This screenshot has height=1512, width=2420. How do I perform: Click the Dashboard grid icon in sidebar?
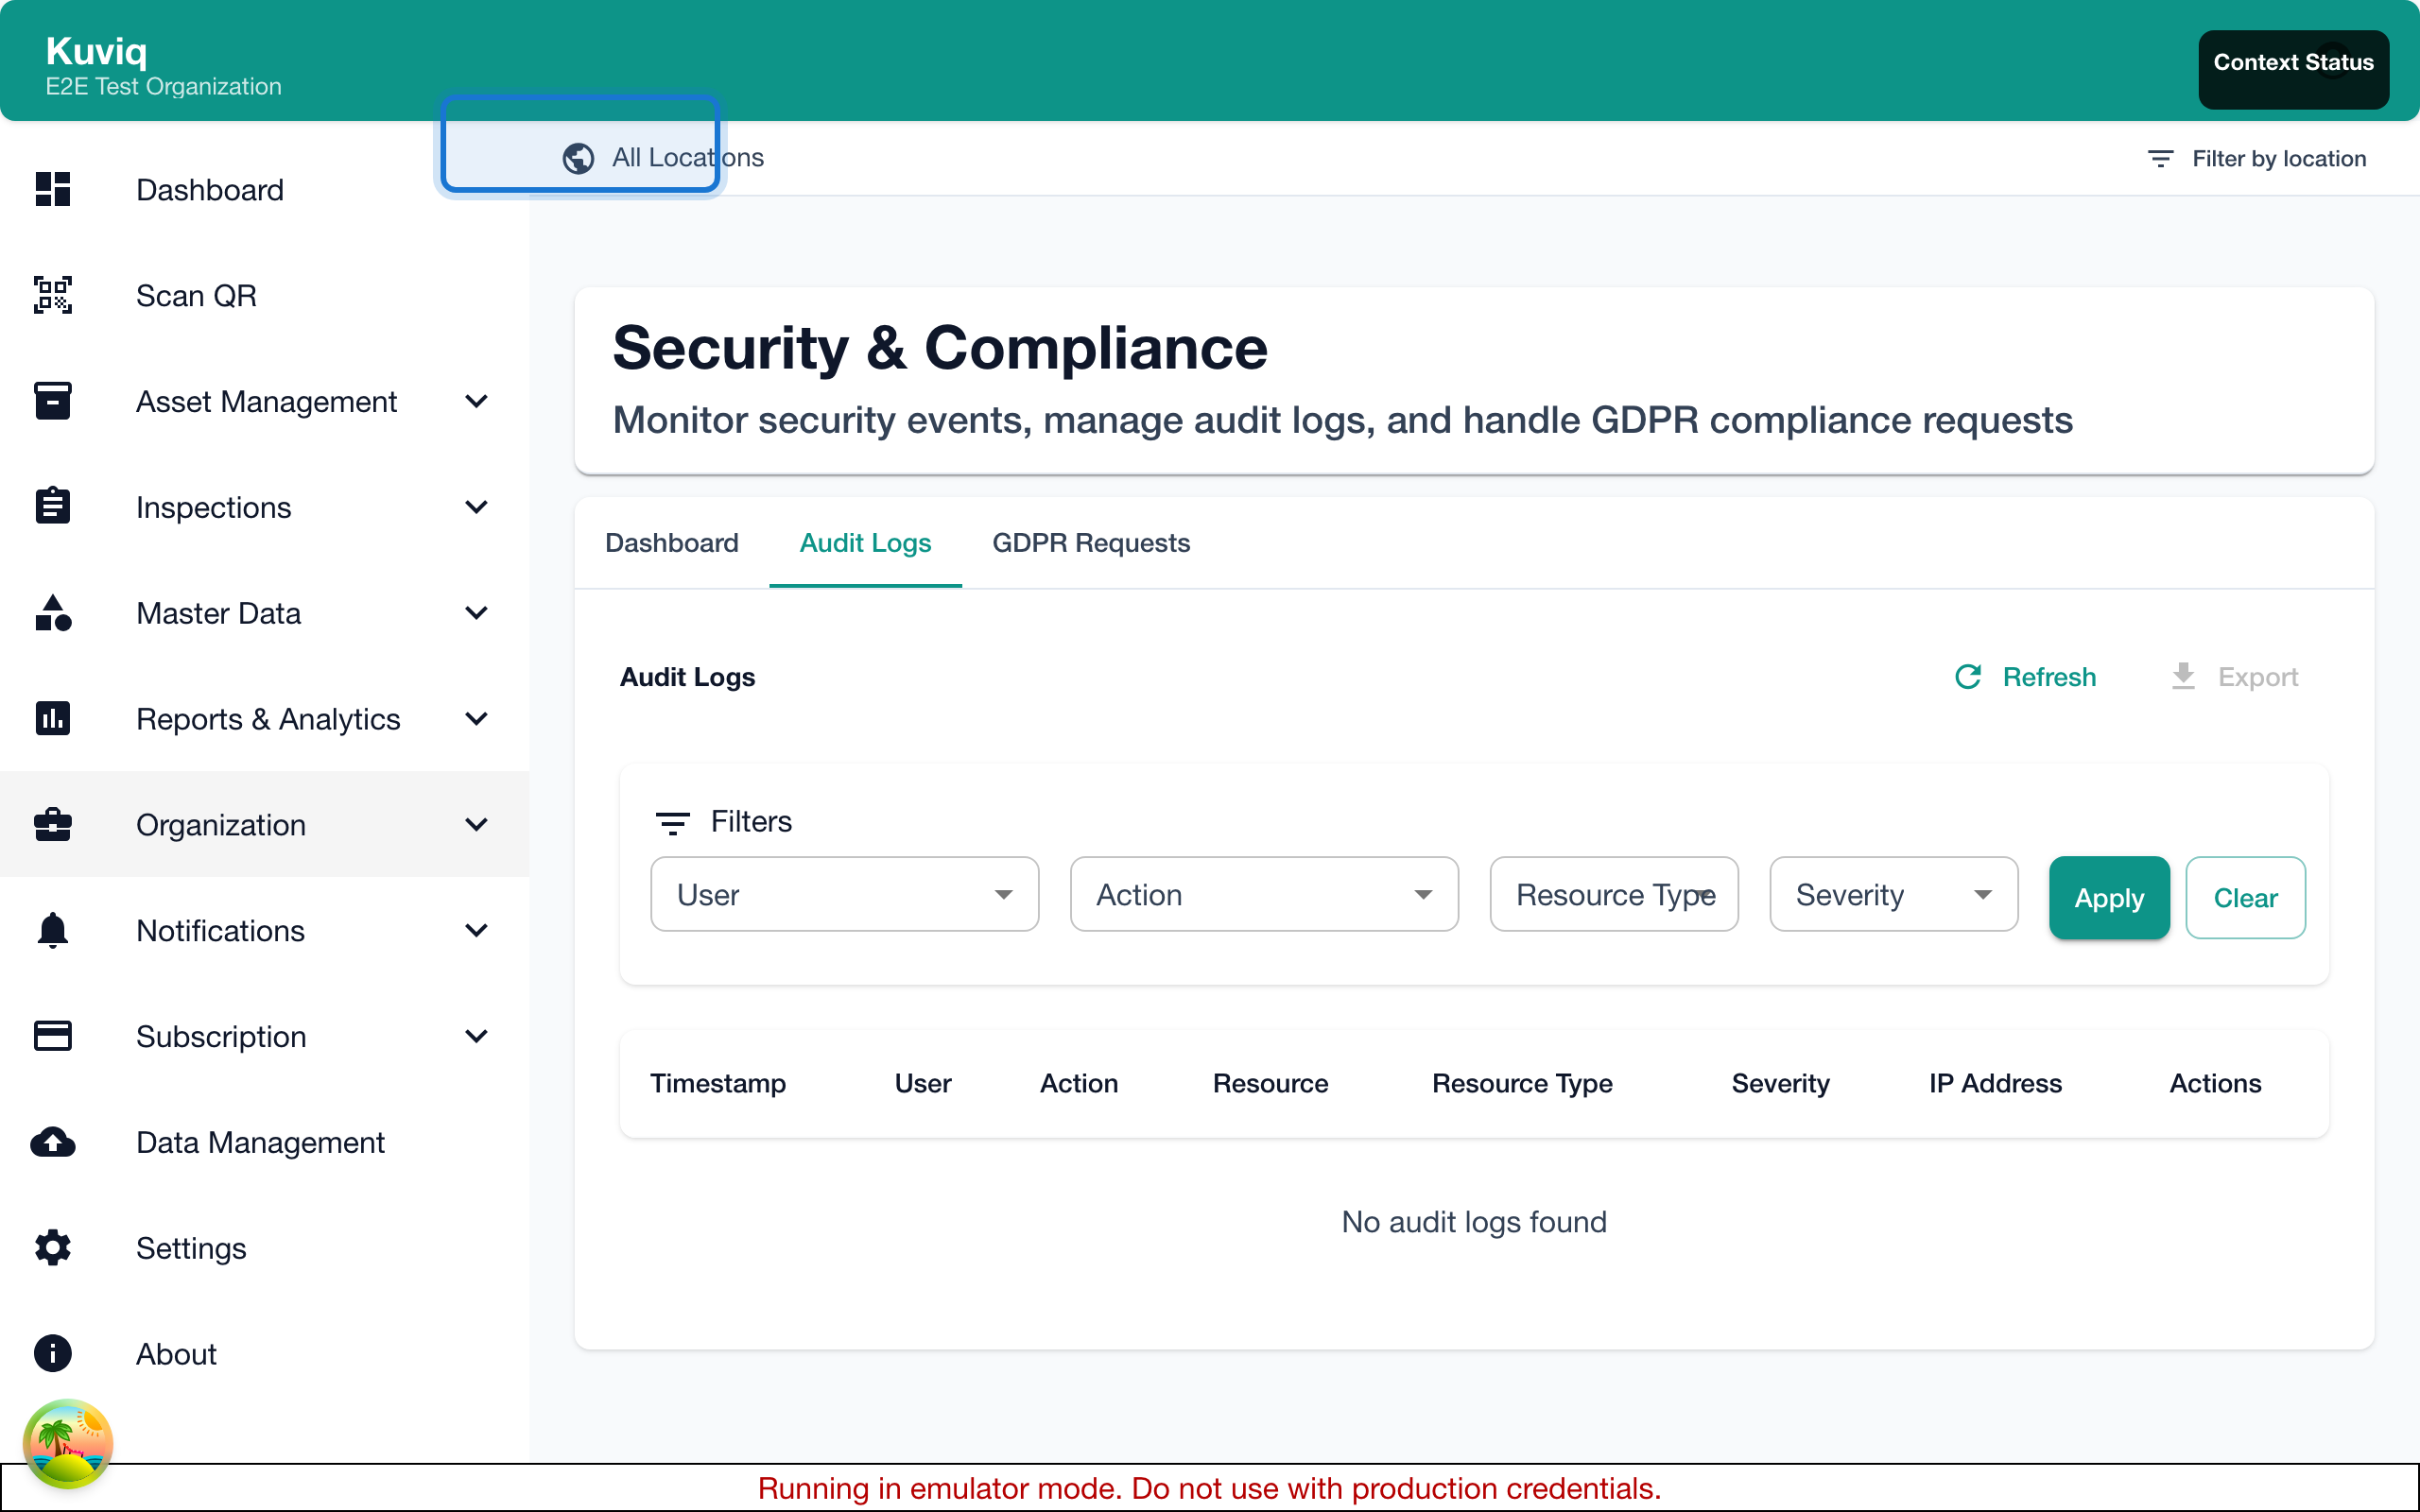53,189
